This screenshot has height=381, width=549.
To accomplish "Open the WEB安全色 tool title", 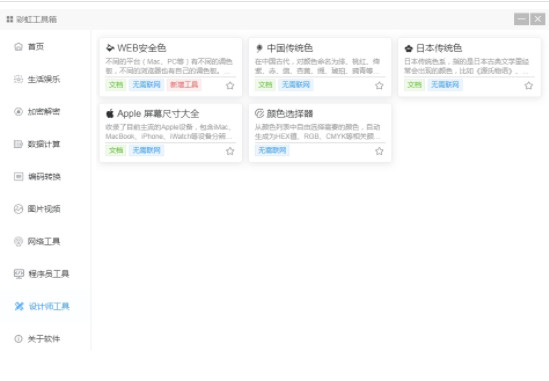I will pos(141,48).
